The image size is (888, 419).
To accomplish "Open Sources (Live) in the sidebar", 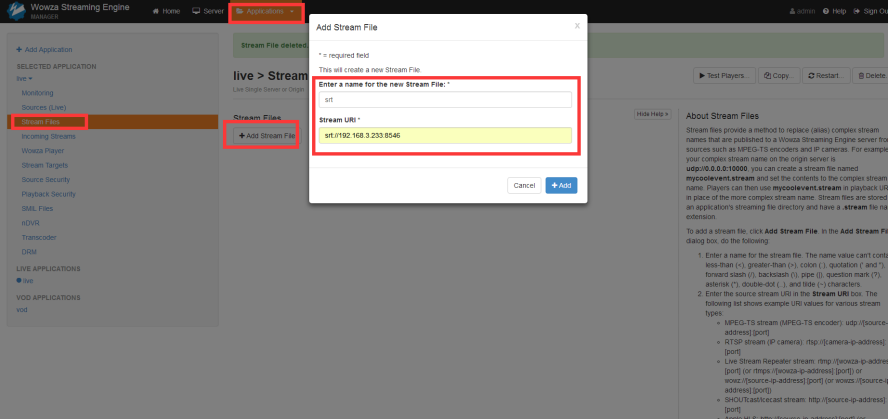I will click(44, 107).
